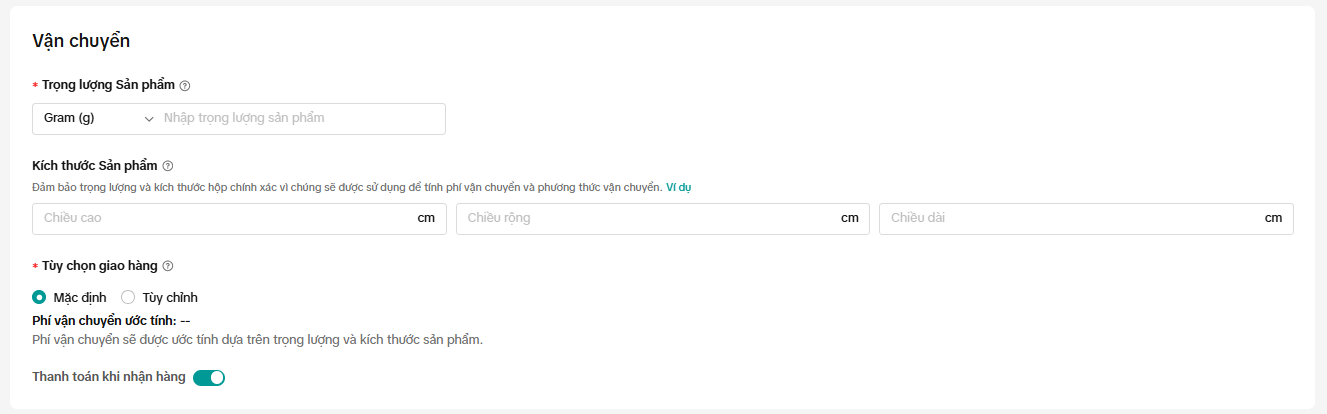This screenshot has height=414, width=1327.
Task: Click the cm unit in Chiều dài field
Action: click(x=1273, y=218)
